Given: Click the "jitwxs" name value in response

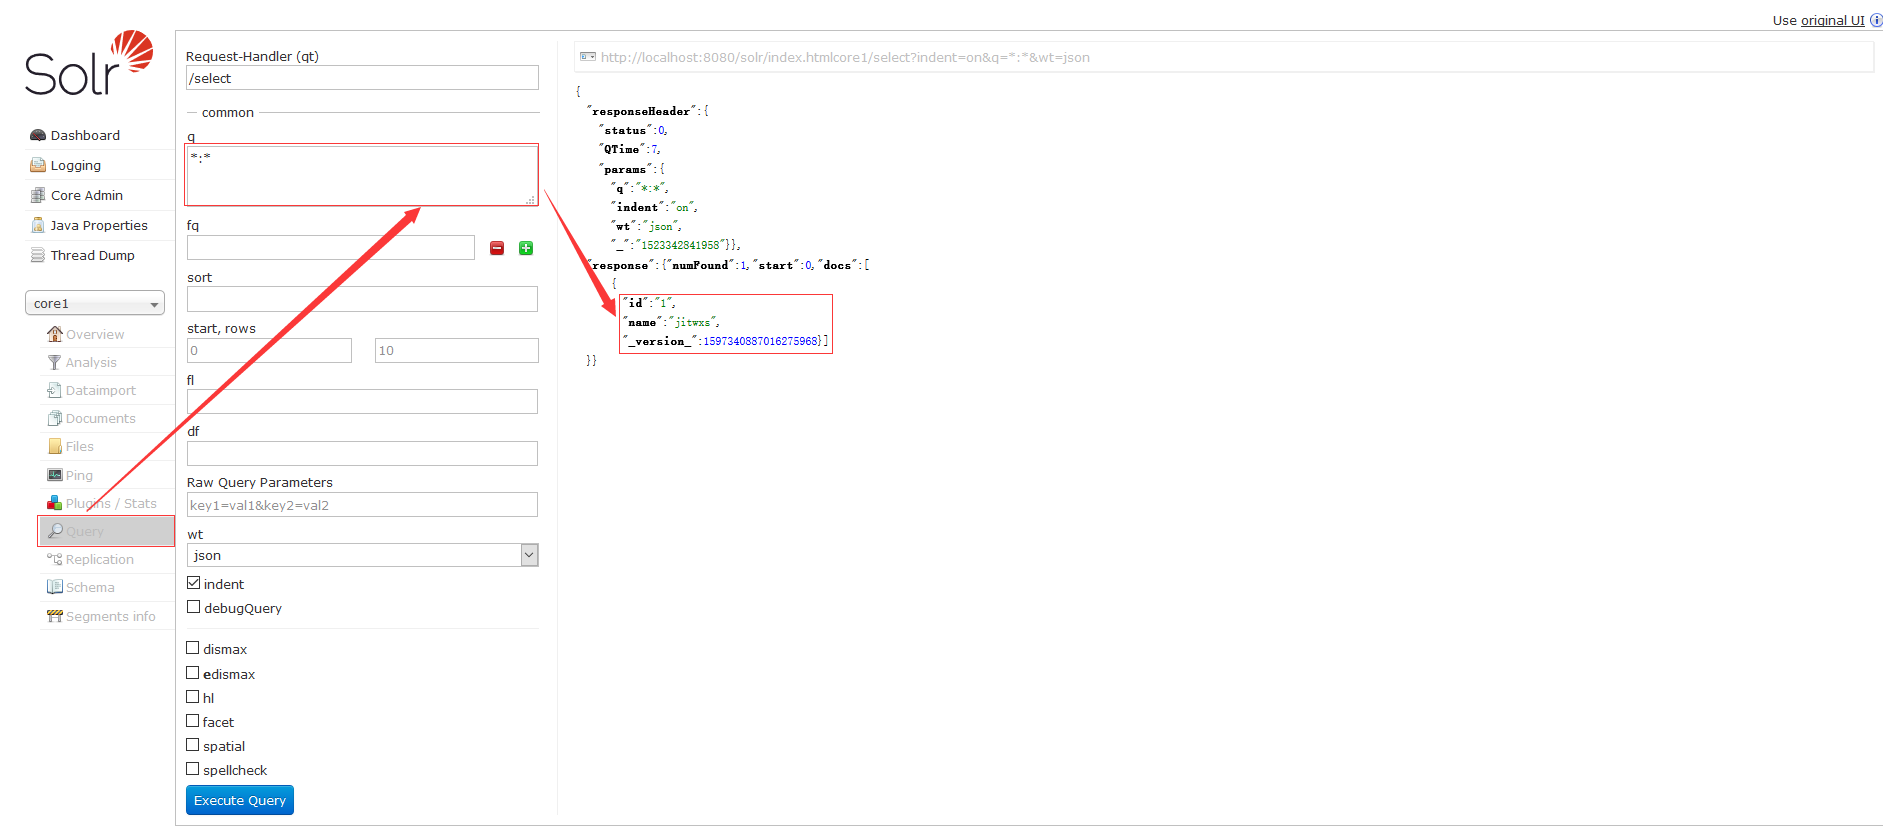Looking at the screenshot, I should point(693,322).
